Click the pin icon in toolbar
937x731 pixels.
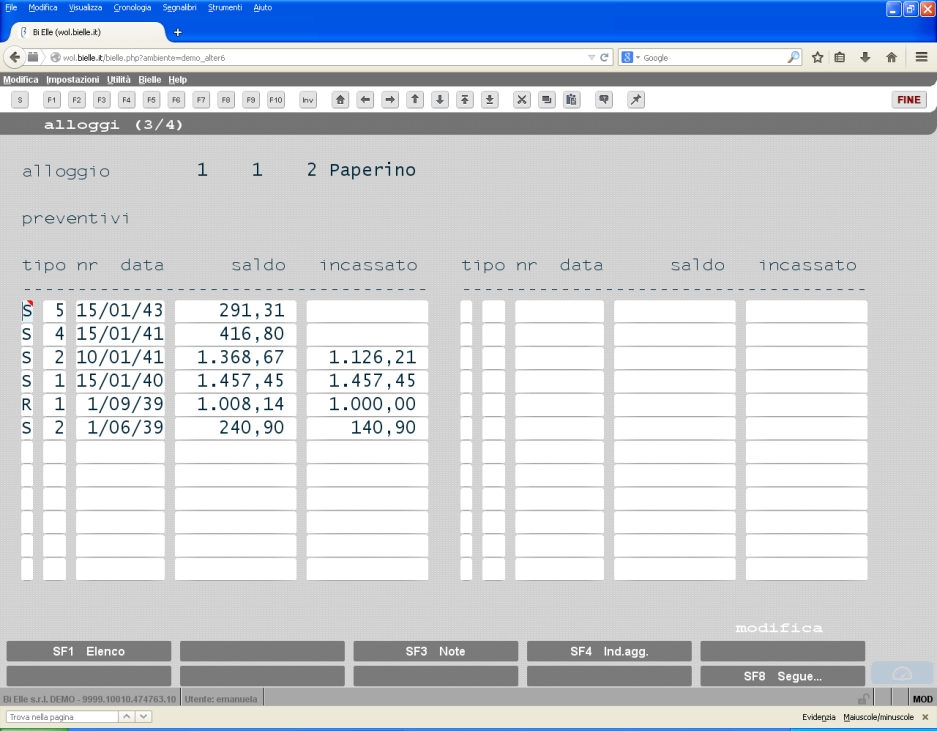[x=636, y=100]
